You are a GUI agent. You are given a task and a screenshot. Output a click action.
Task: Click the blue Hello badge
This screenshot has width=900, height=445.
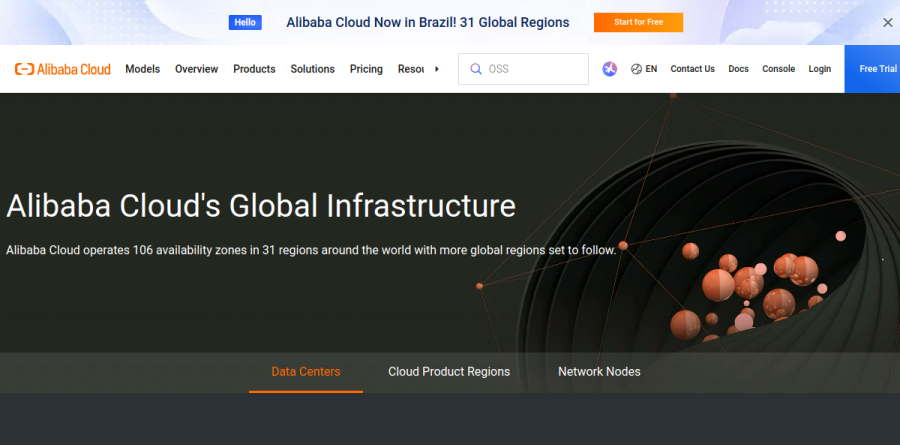tap(245, 22)
